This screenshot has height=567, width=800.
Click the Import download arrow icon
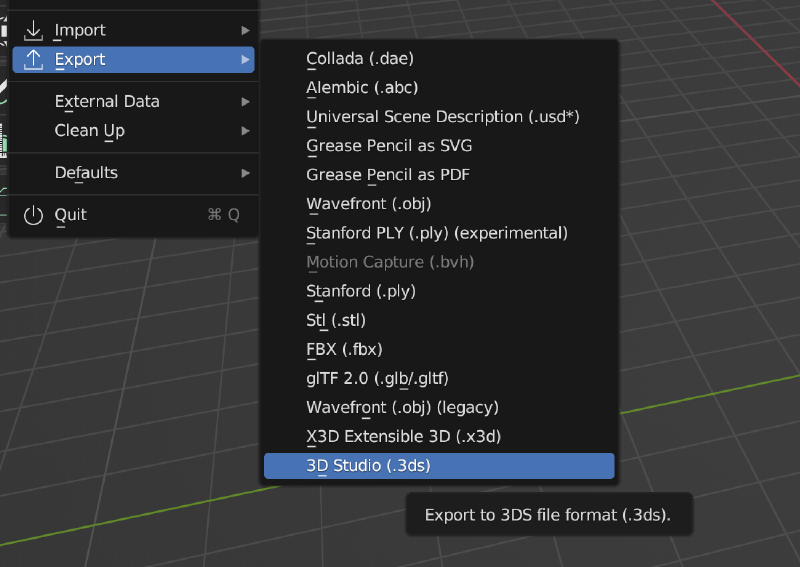(x=33, y=31)
